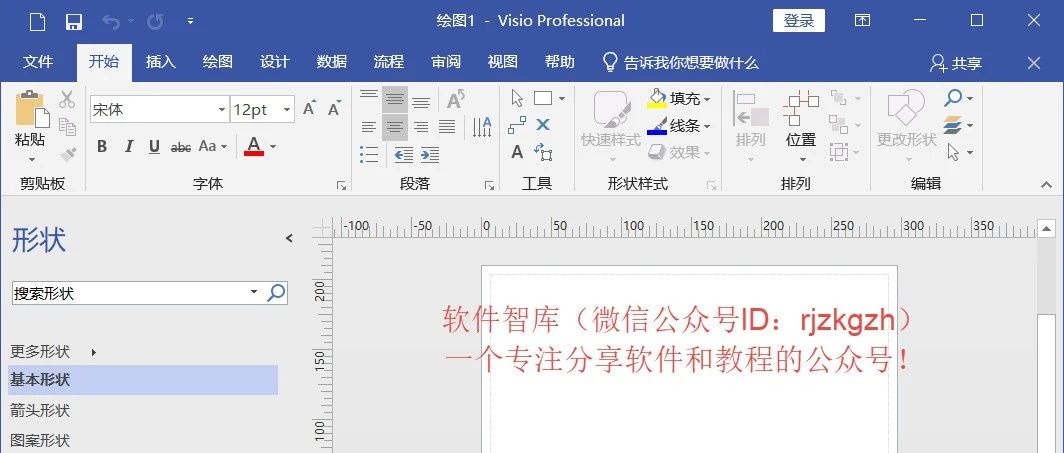Open the Aa change case dropdown
This screenshot has width=1064, height=453.
tap(212, 146)
